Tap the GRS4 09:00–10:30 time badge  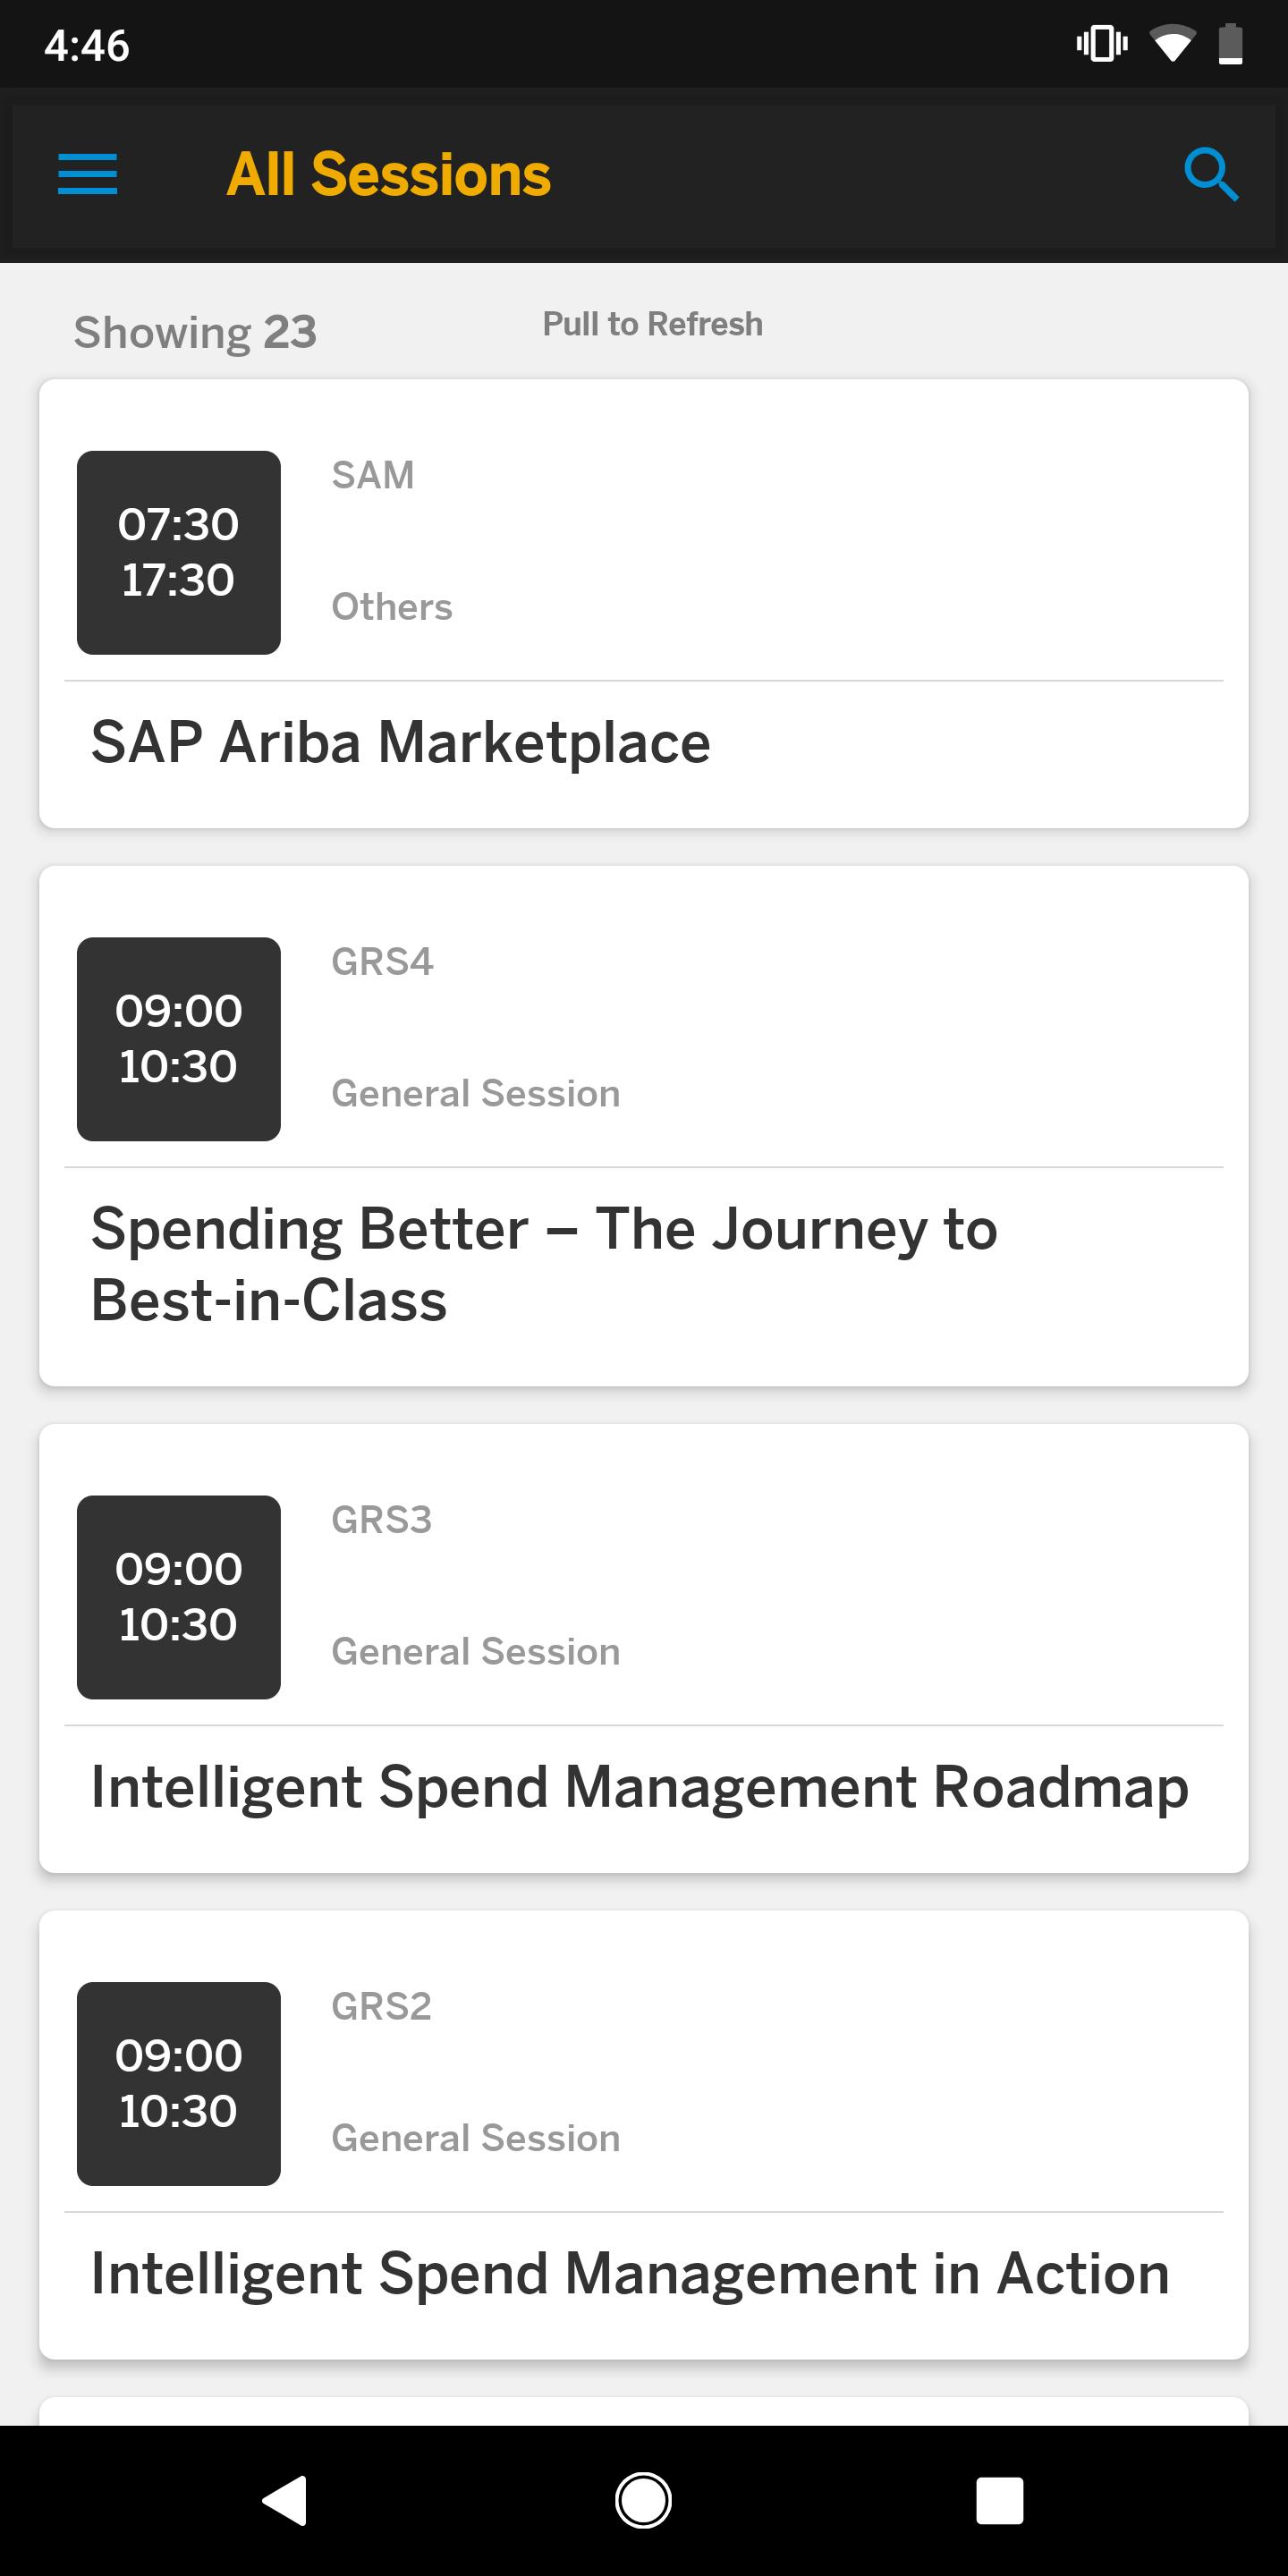coord(179,1039)
